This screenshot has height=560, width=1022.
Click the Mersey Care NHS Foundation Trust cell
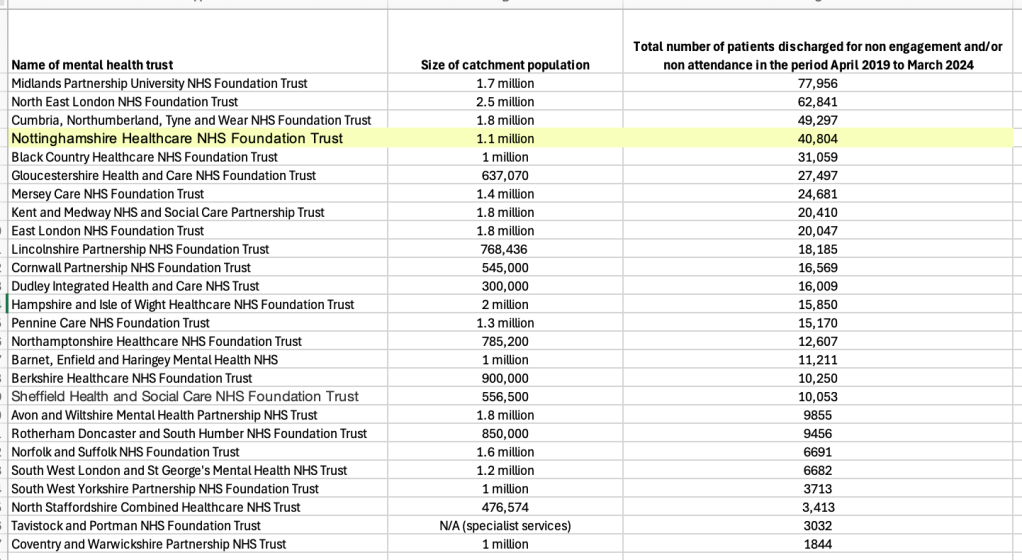pos(107,194)
